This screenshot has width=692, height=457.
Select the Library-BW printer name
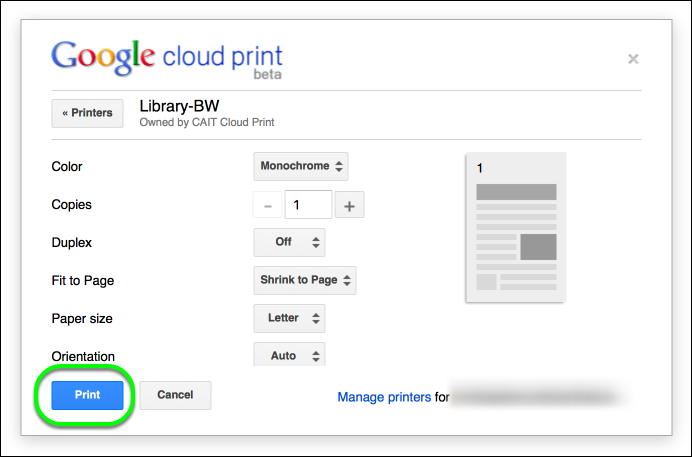click(179, 106)
